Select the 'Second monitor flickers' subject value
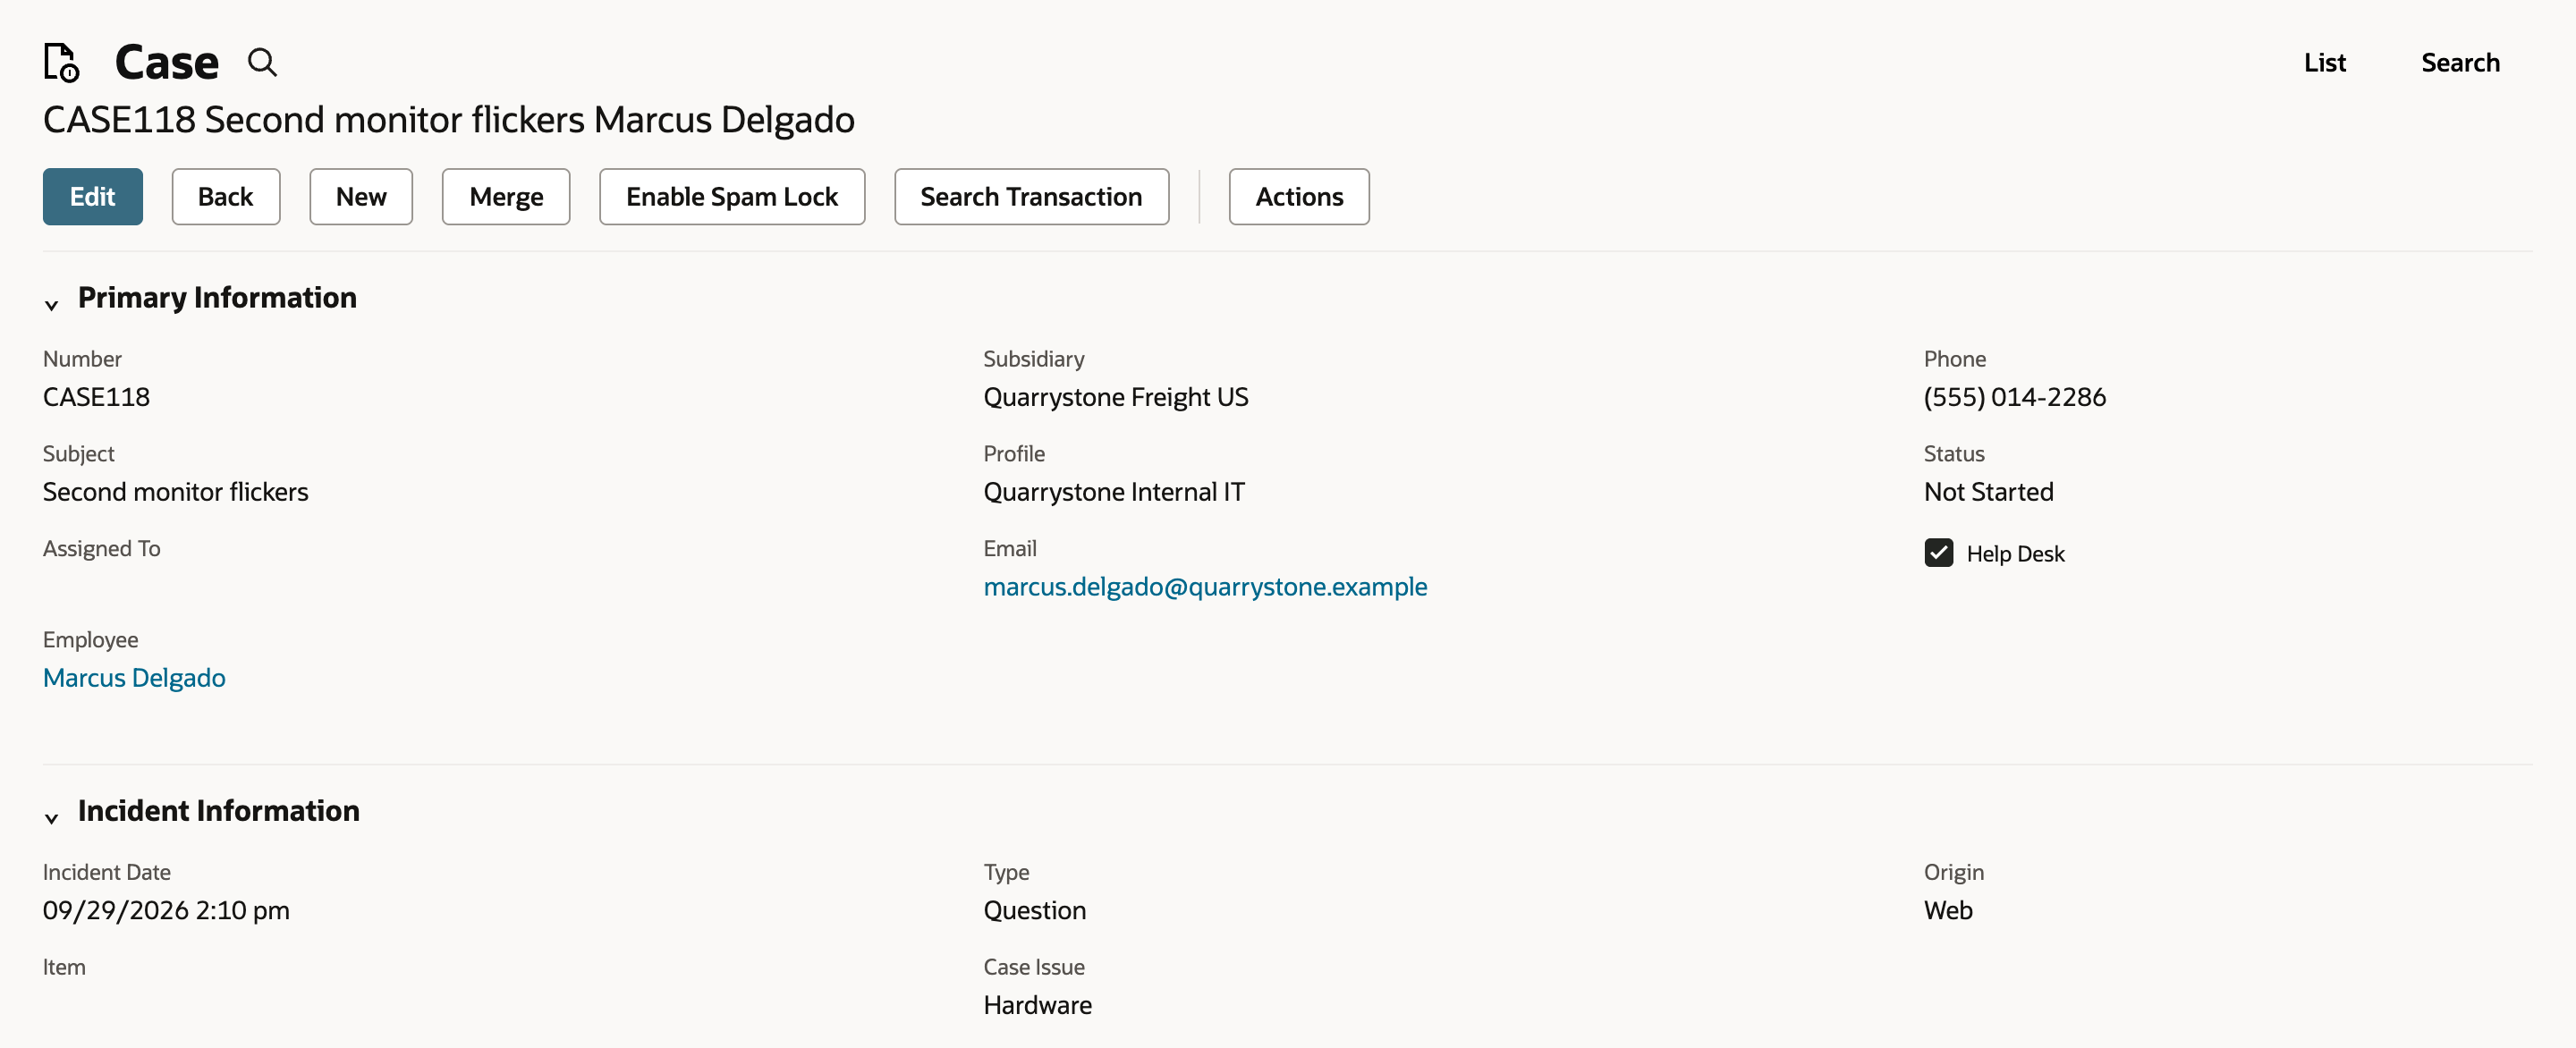The height and width of the screenshot is (1048, 2576). tap(176, 492)
